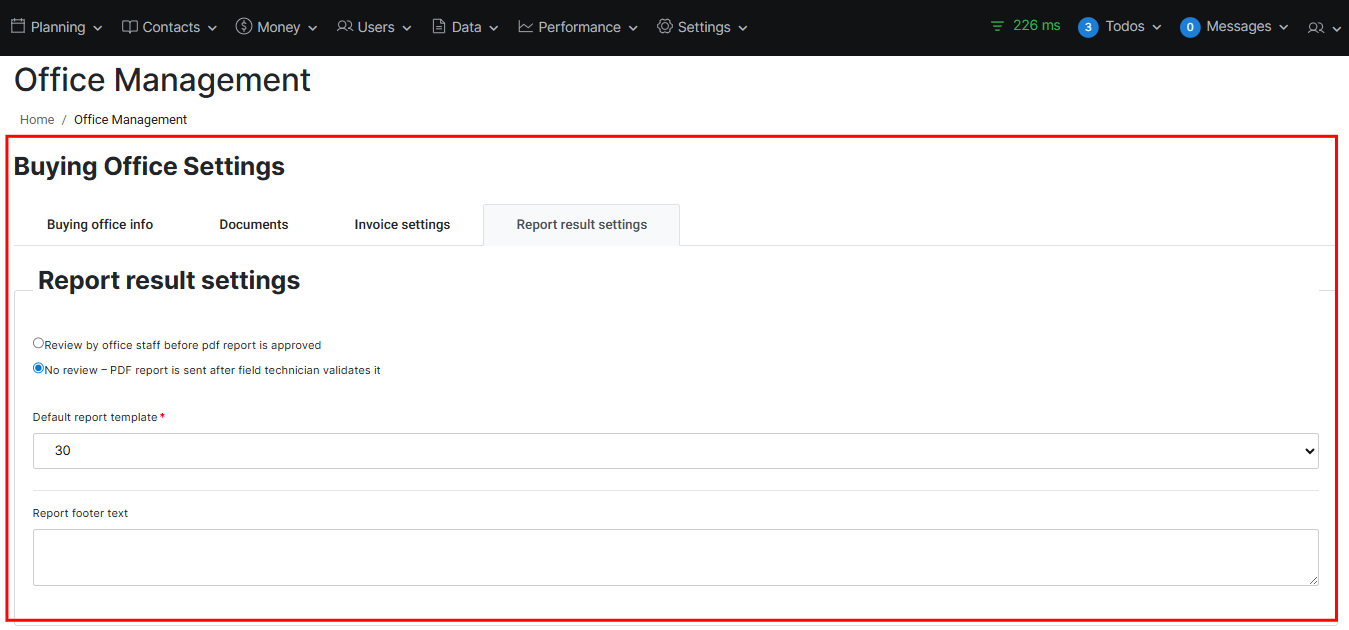1349x630 pixels.
Task: Switch to the Buying office info tab
Action: coord(100,225)
